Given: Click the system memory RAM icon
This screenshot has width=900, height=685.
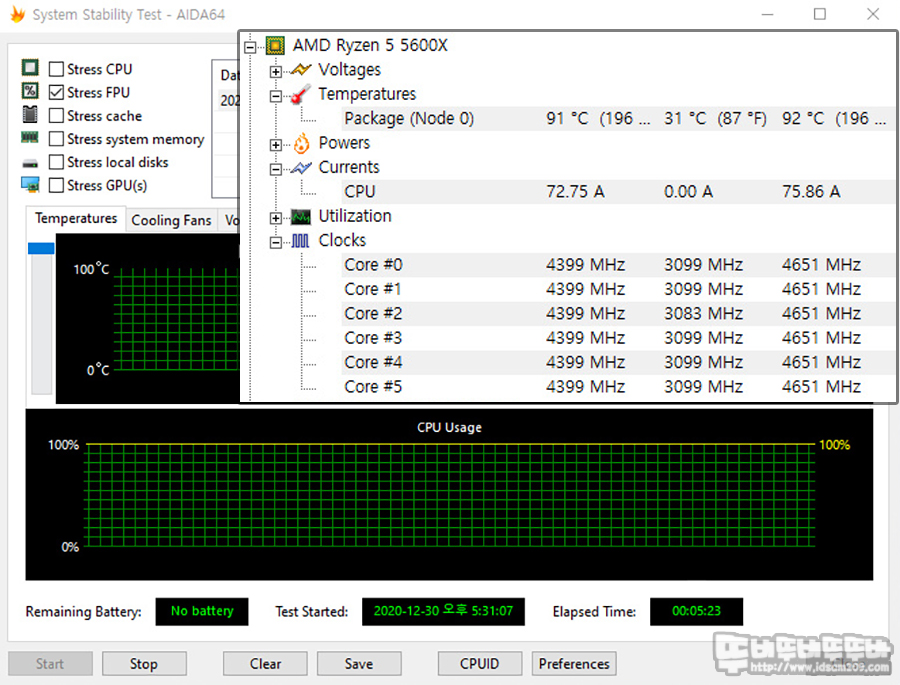Looking at the screenshot, I should click(x=30, y=138).
